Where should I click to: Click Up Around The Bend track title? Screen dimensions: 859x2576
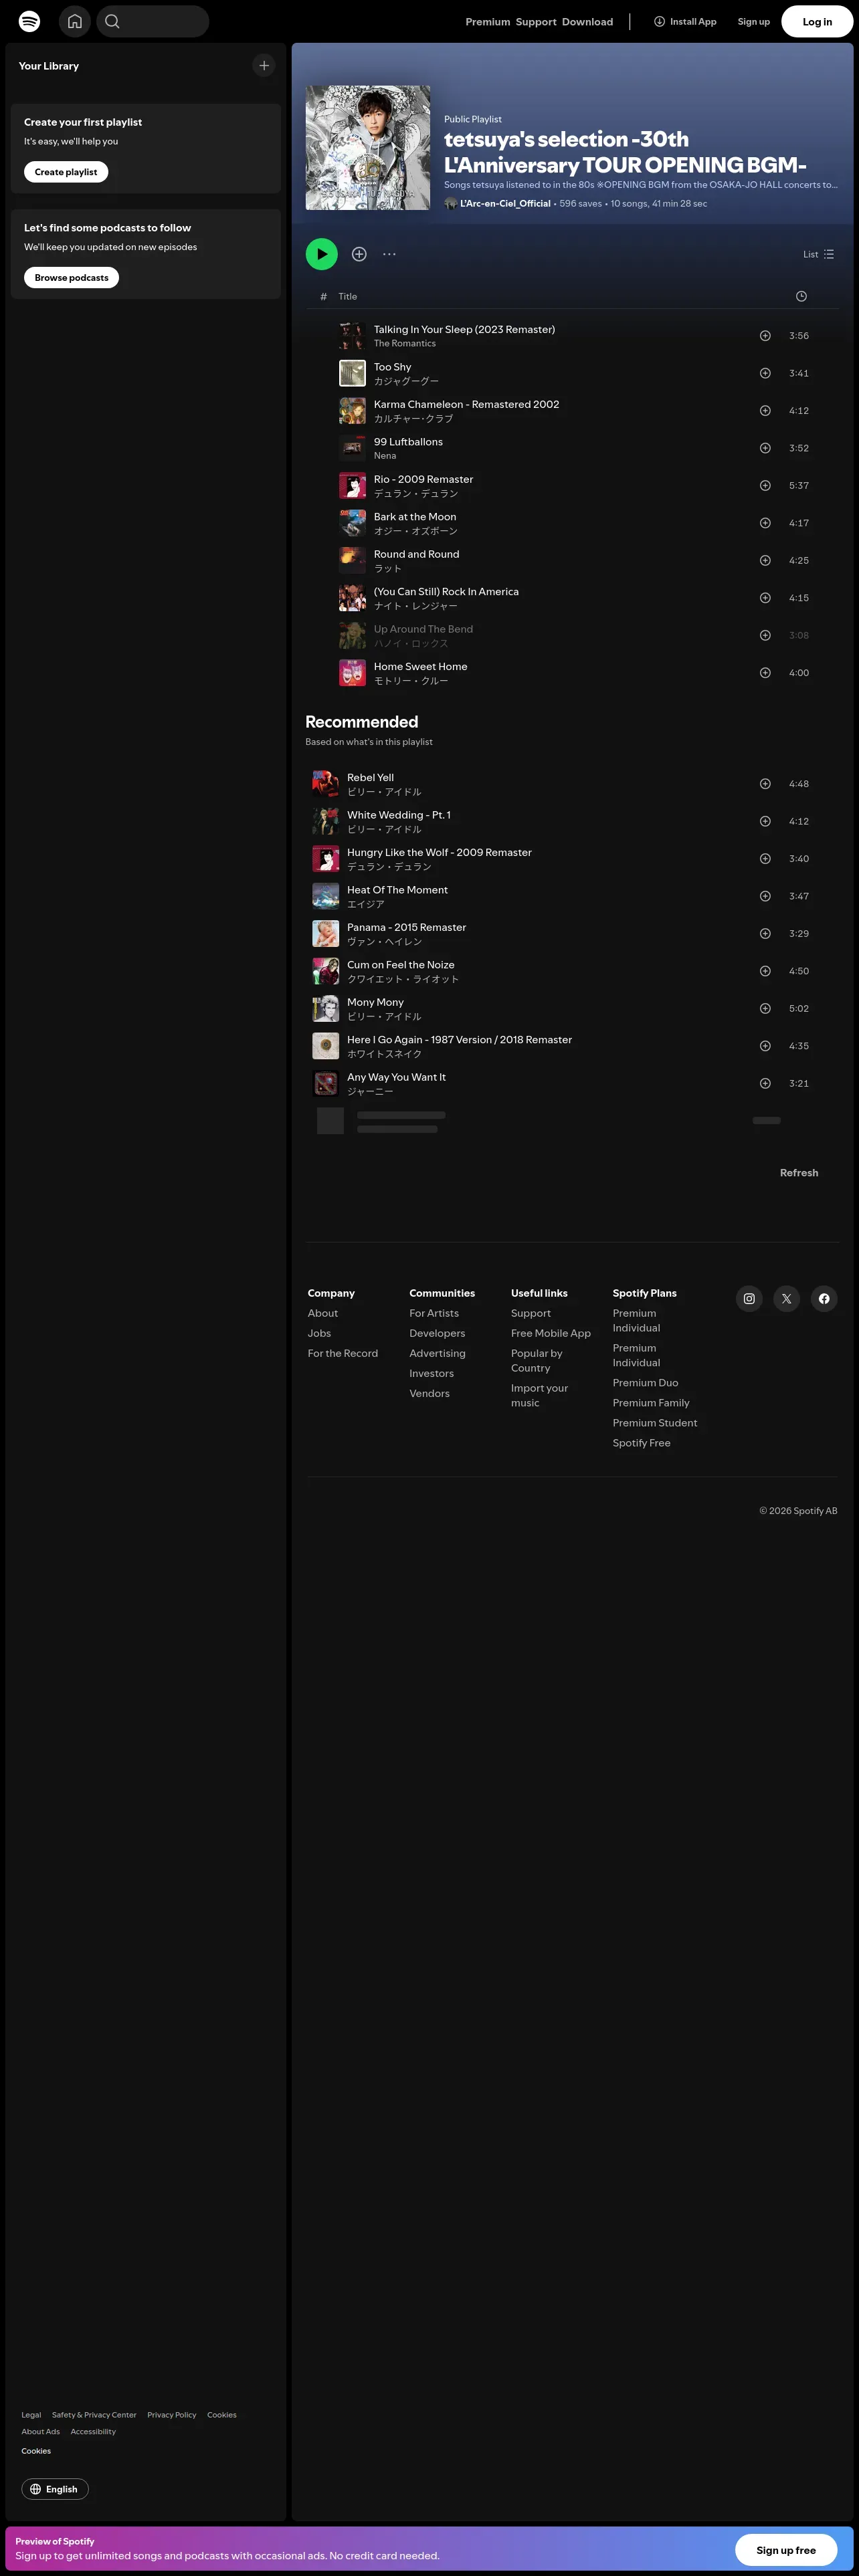point(423,629)
